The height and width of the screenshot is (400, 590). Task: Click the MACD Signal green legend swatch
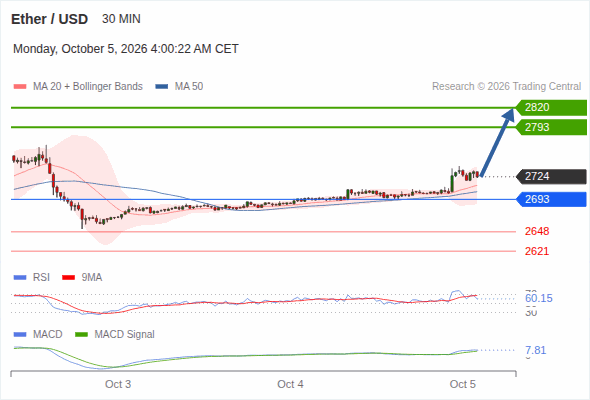coord(81,335)
